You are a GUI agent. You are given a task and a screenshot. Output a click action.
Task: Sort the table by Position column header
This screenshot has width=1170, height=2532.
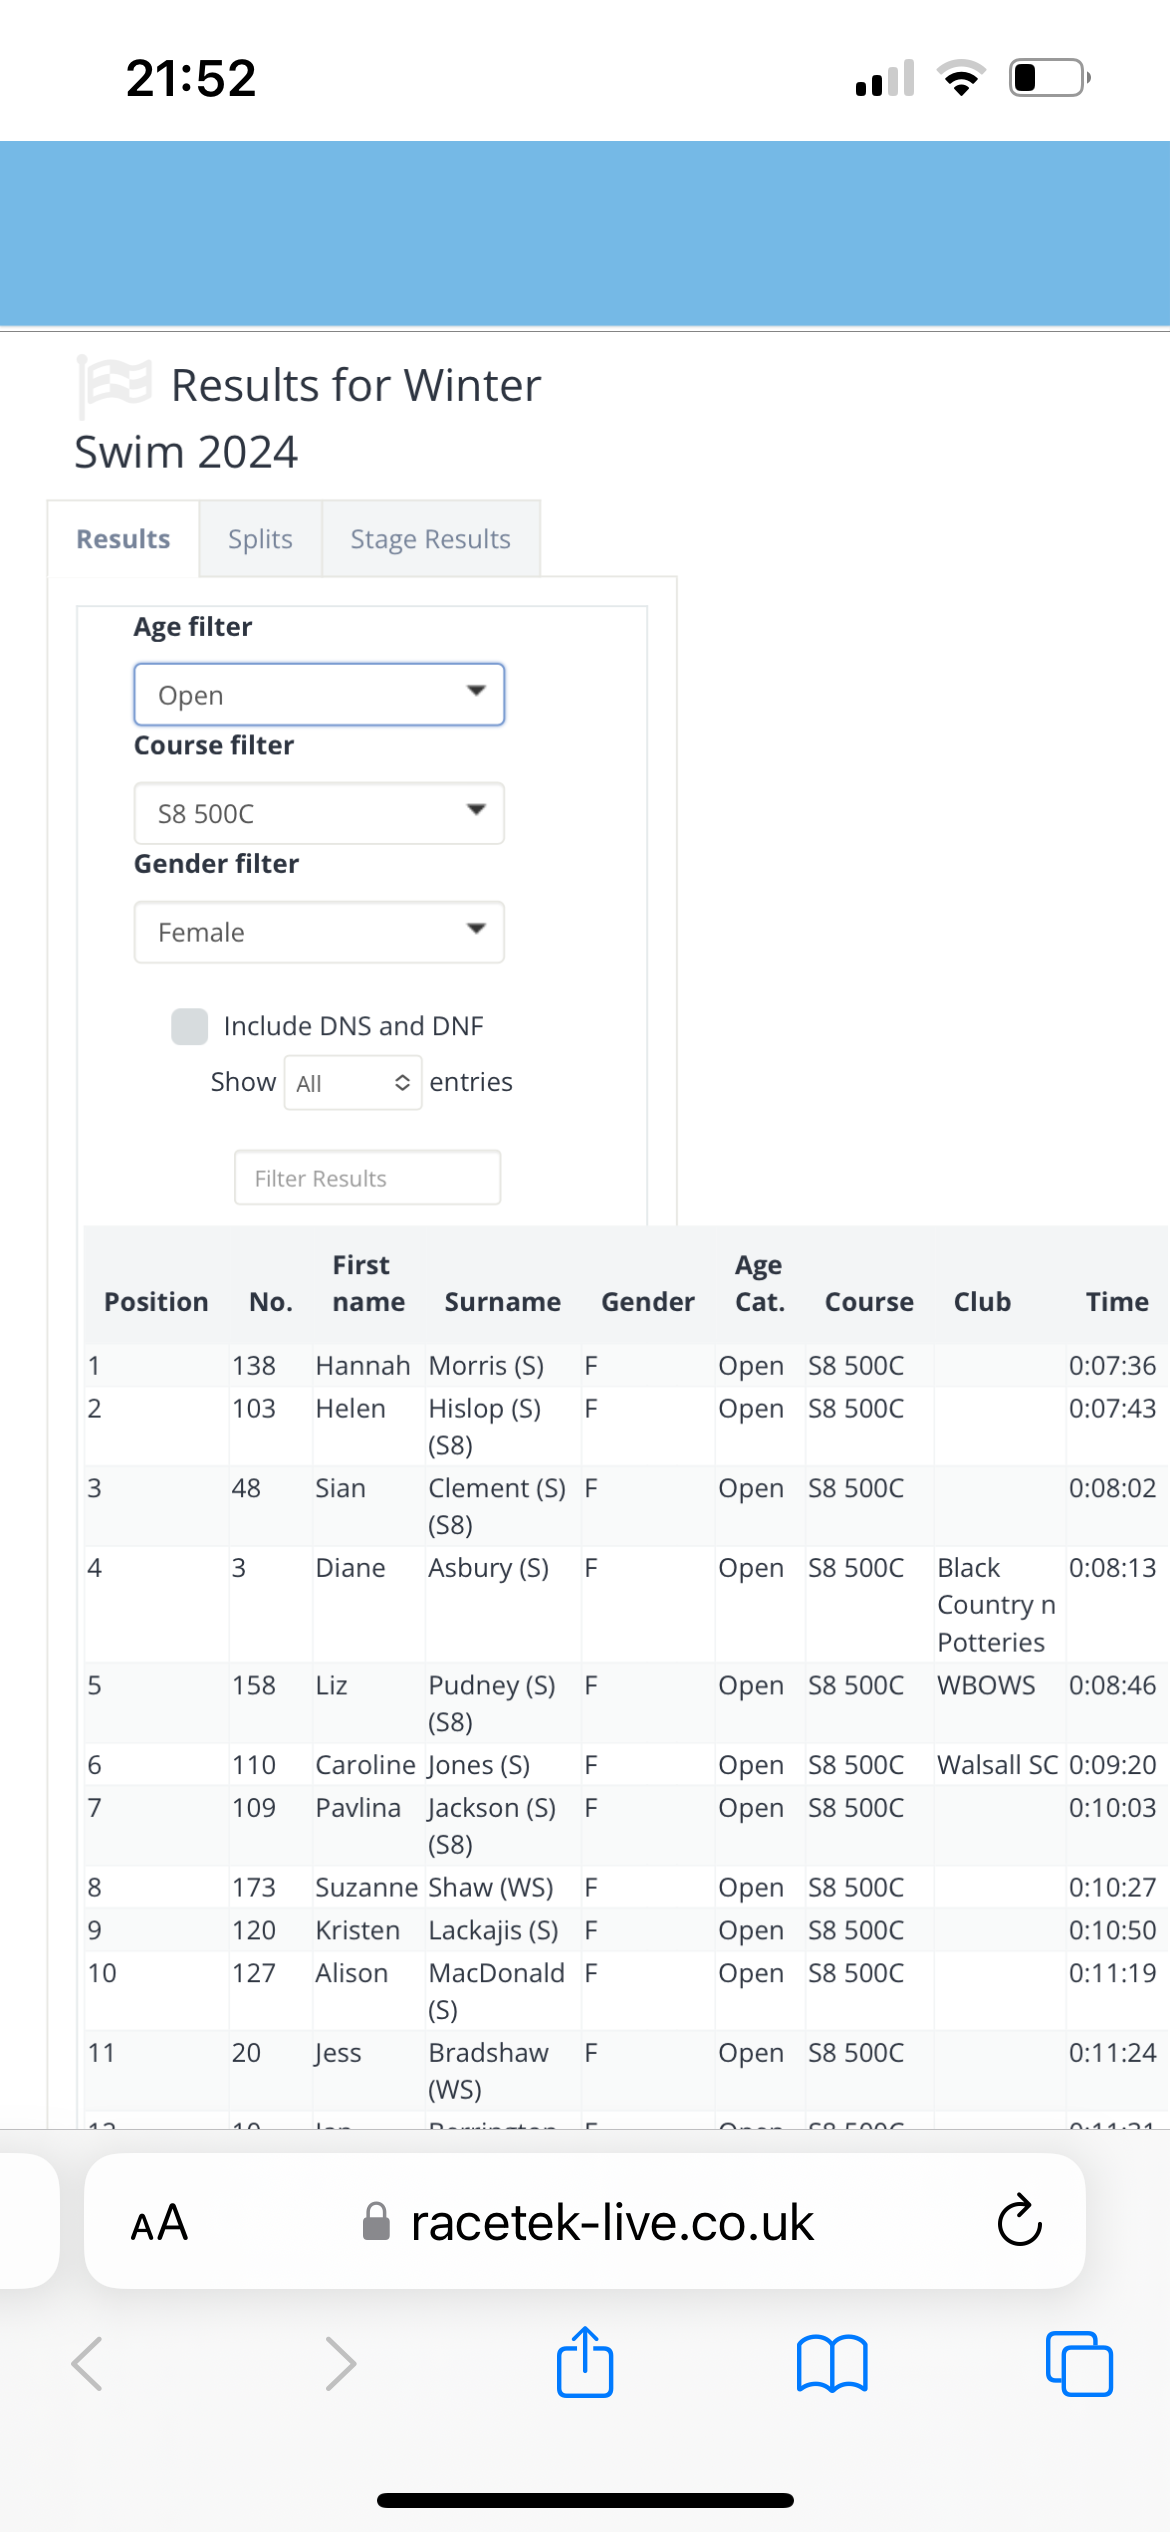pos(156,1301)
